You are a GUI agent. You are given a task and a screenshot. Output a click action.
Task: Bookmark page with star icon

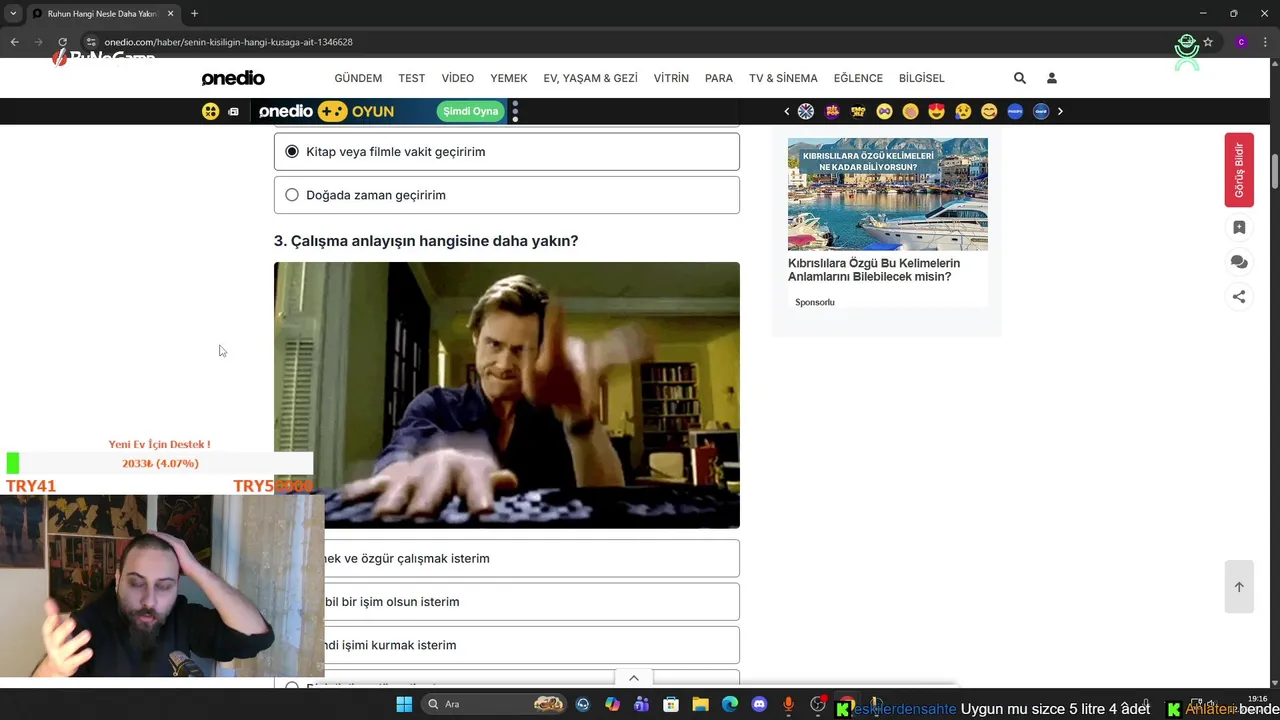click(1208, 42)
